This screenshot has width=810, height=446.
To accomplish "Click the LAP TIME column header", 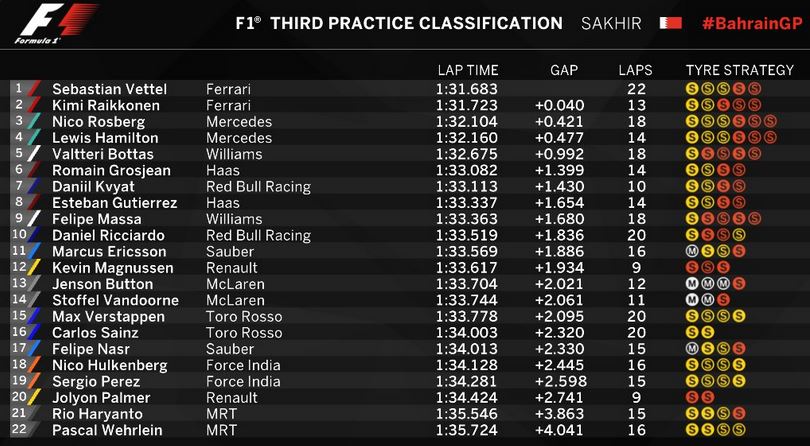I will 468,70.
